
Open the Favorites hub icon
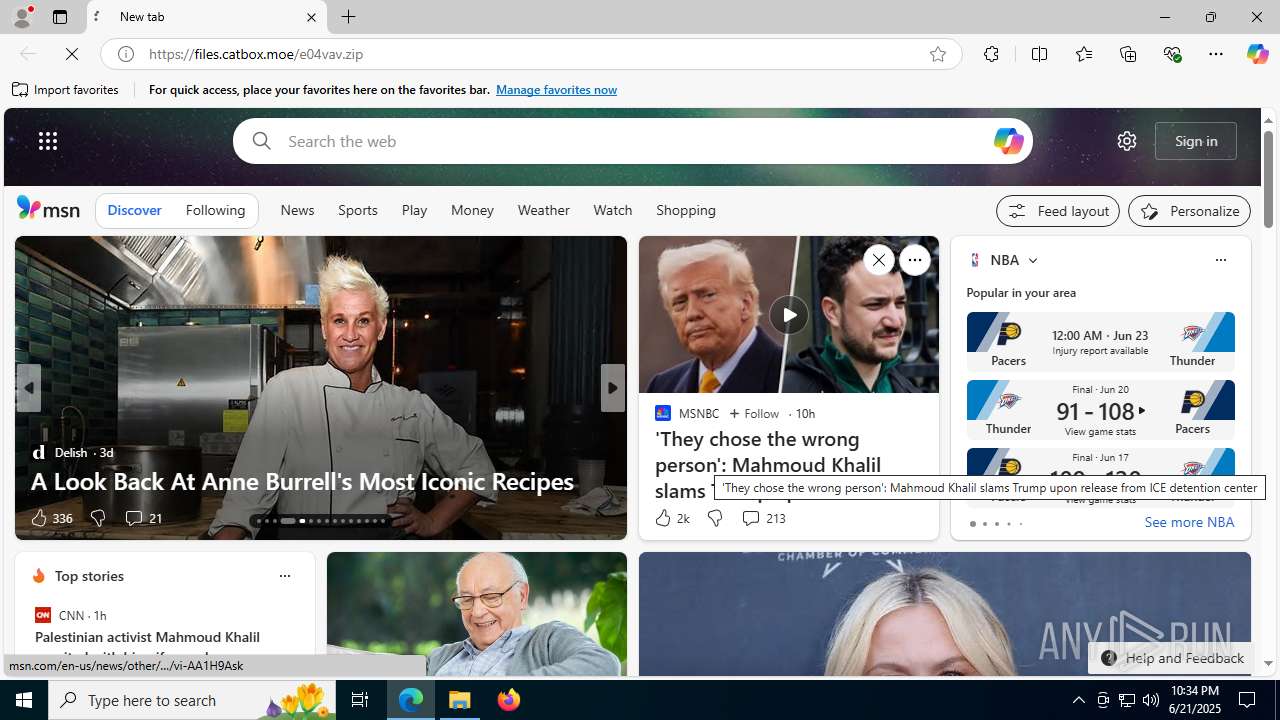(x=1083, y=54)
